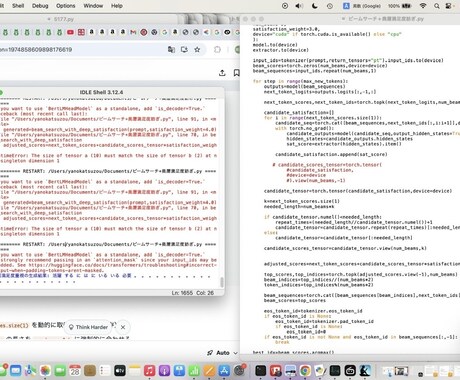Open Music from the Dock

(x=150, y=370)
